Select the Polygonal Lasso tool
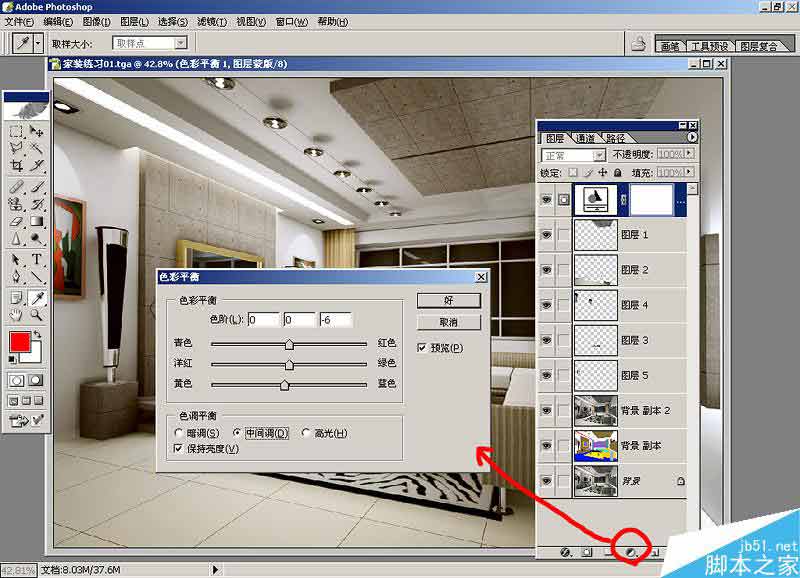The image size is (800, 578). [16, 148]
